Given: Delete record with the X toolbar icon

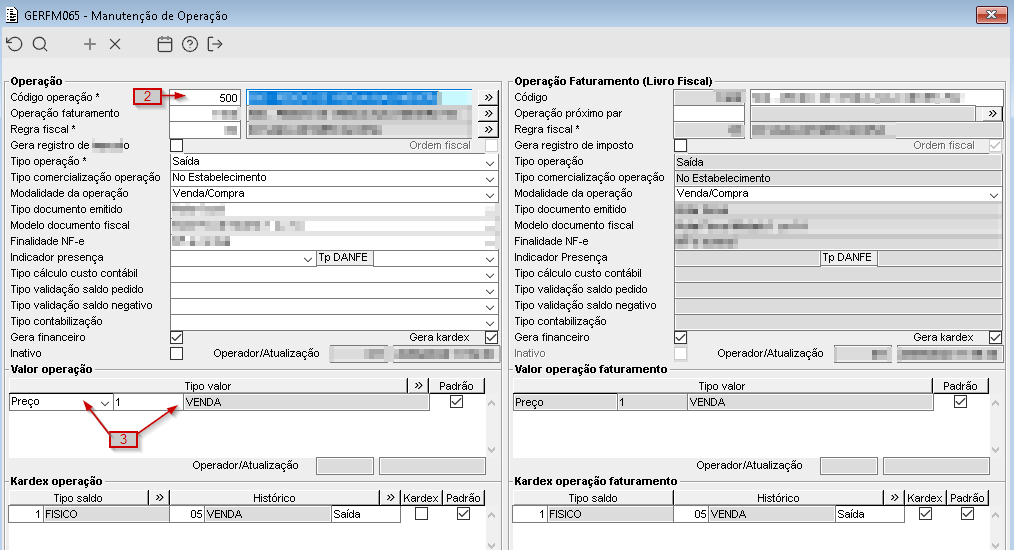Looking at the screenshot, I should point(115,44).
